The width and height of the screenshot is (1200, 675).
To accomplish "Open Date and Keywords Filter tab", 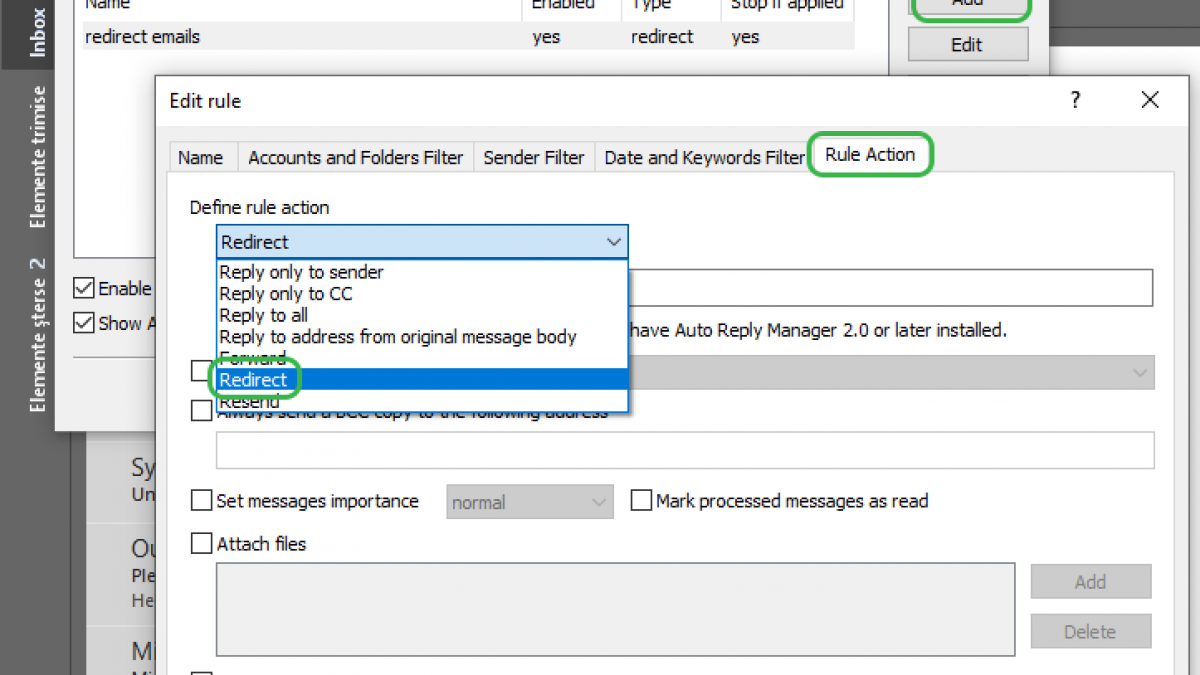I will [704, 158].
